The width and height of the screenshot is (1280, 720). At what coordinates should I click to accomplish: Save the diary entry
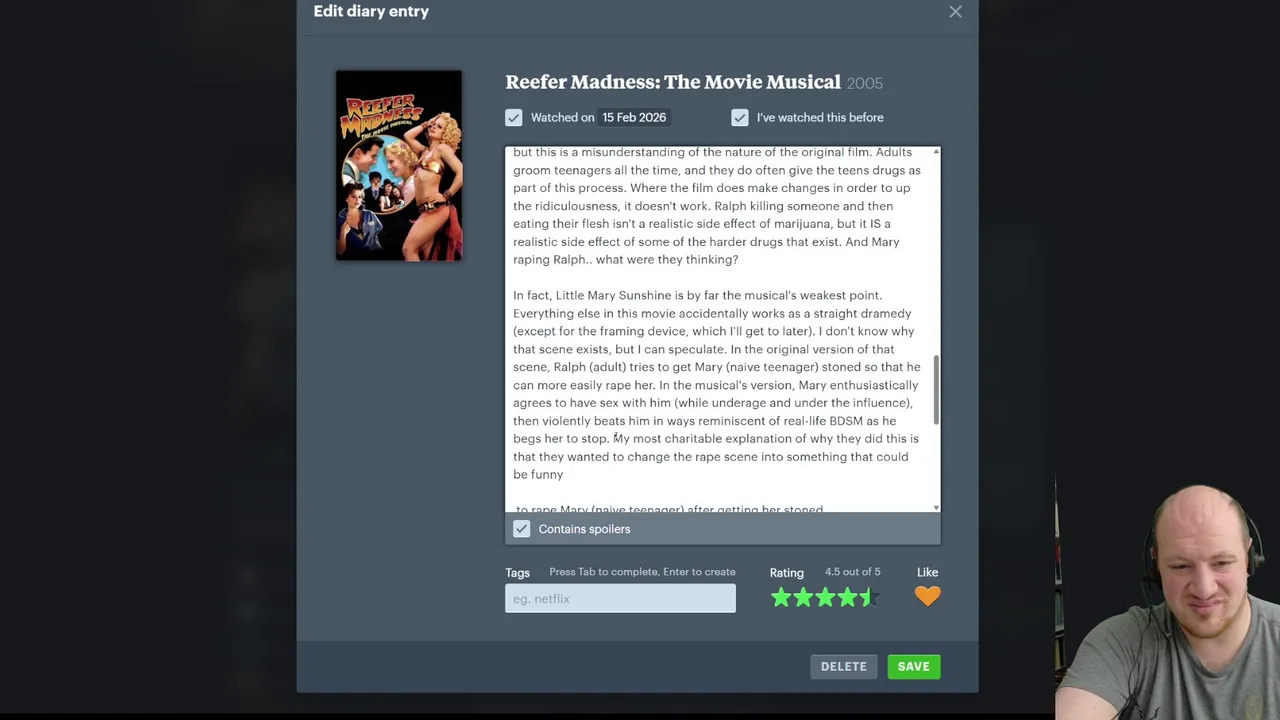[x=913, y=666]
